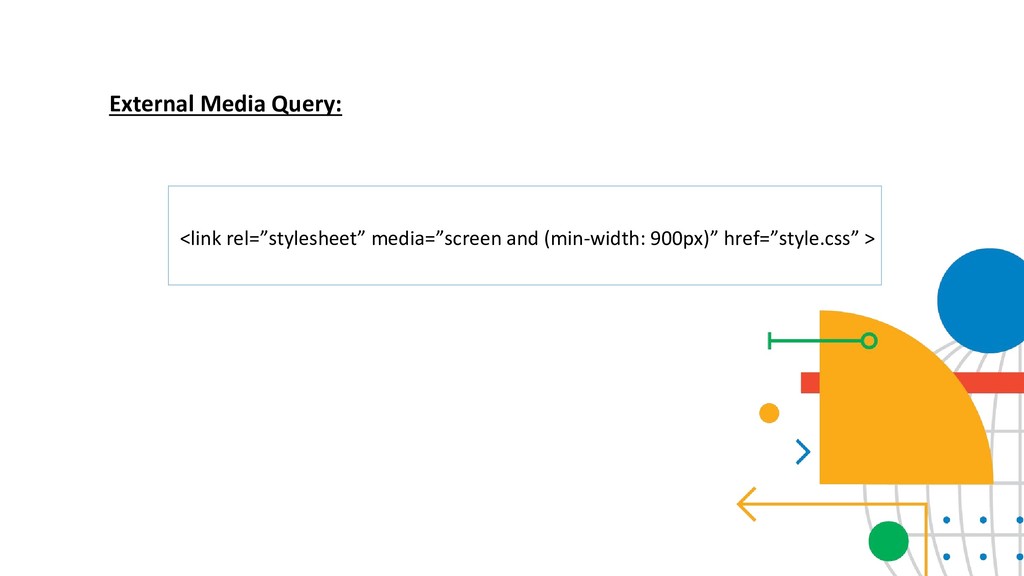Image resolution: width=1024 pixels, height=576 pixels.
Task: Click the word Query in heading
Action: (x=306, y=104)
